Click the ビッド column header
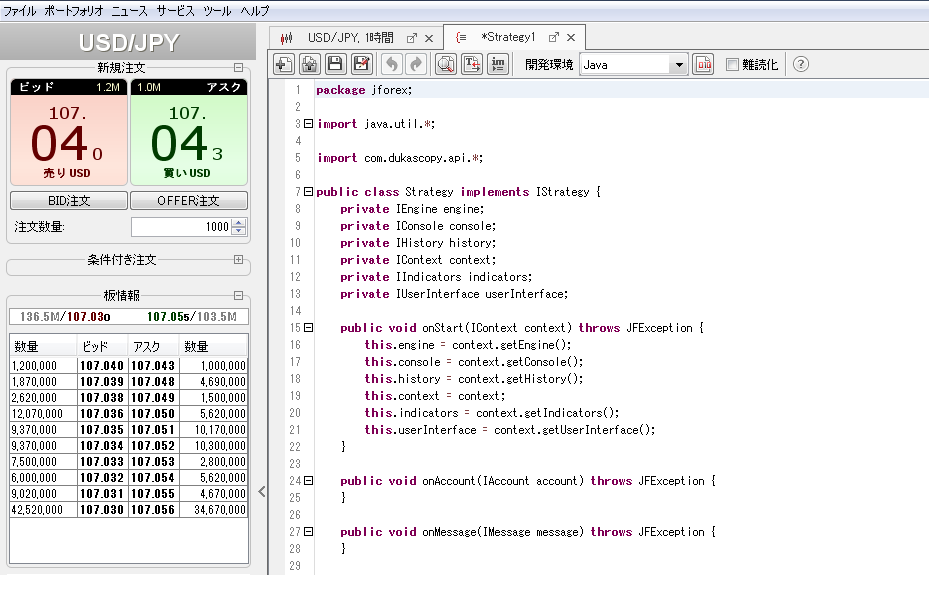Image resolution: width=929 pixels, height=614 pixels. coord(102,347)
